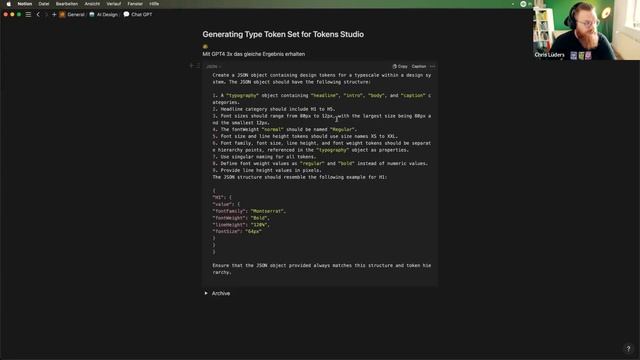This screenshot has width=640, height=360.
Task: Click the text Mit GPT4 3x das gleiche Ergebnis
Action: [x=253, y=54]
